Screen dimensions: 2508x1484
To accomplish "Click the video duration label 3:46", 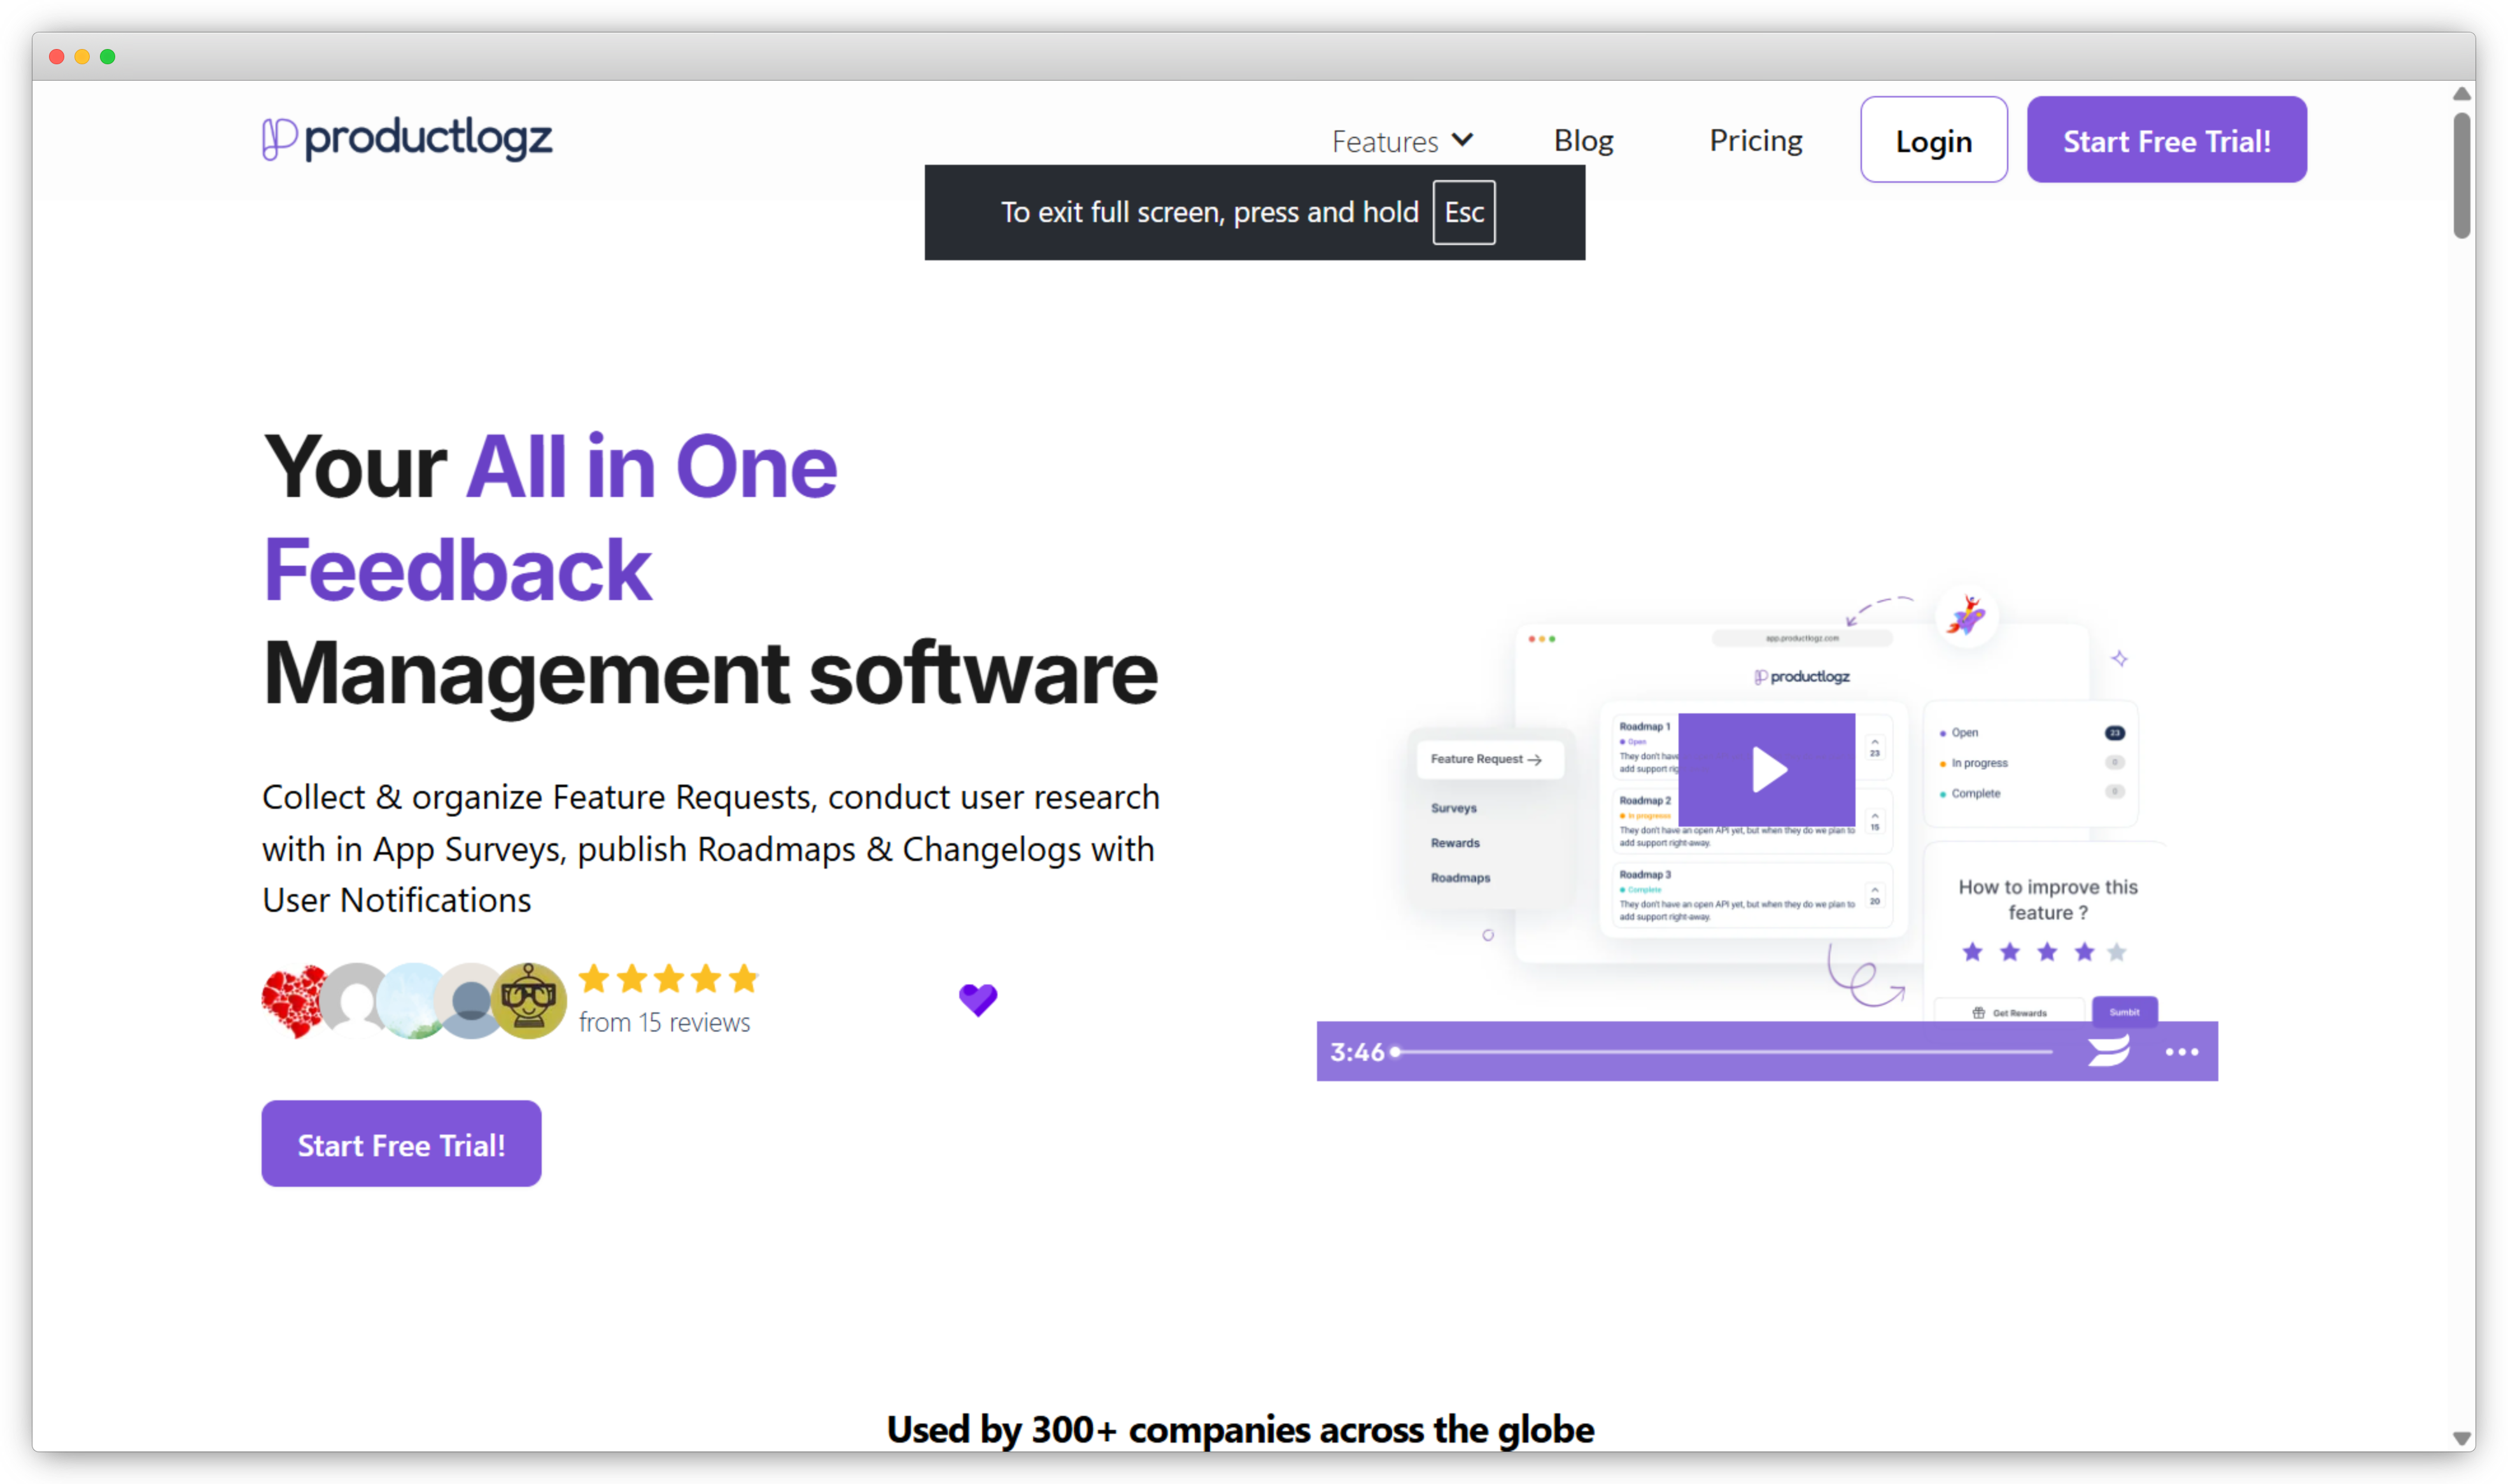I will tap(1356, 1052).
